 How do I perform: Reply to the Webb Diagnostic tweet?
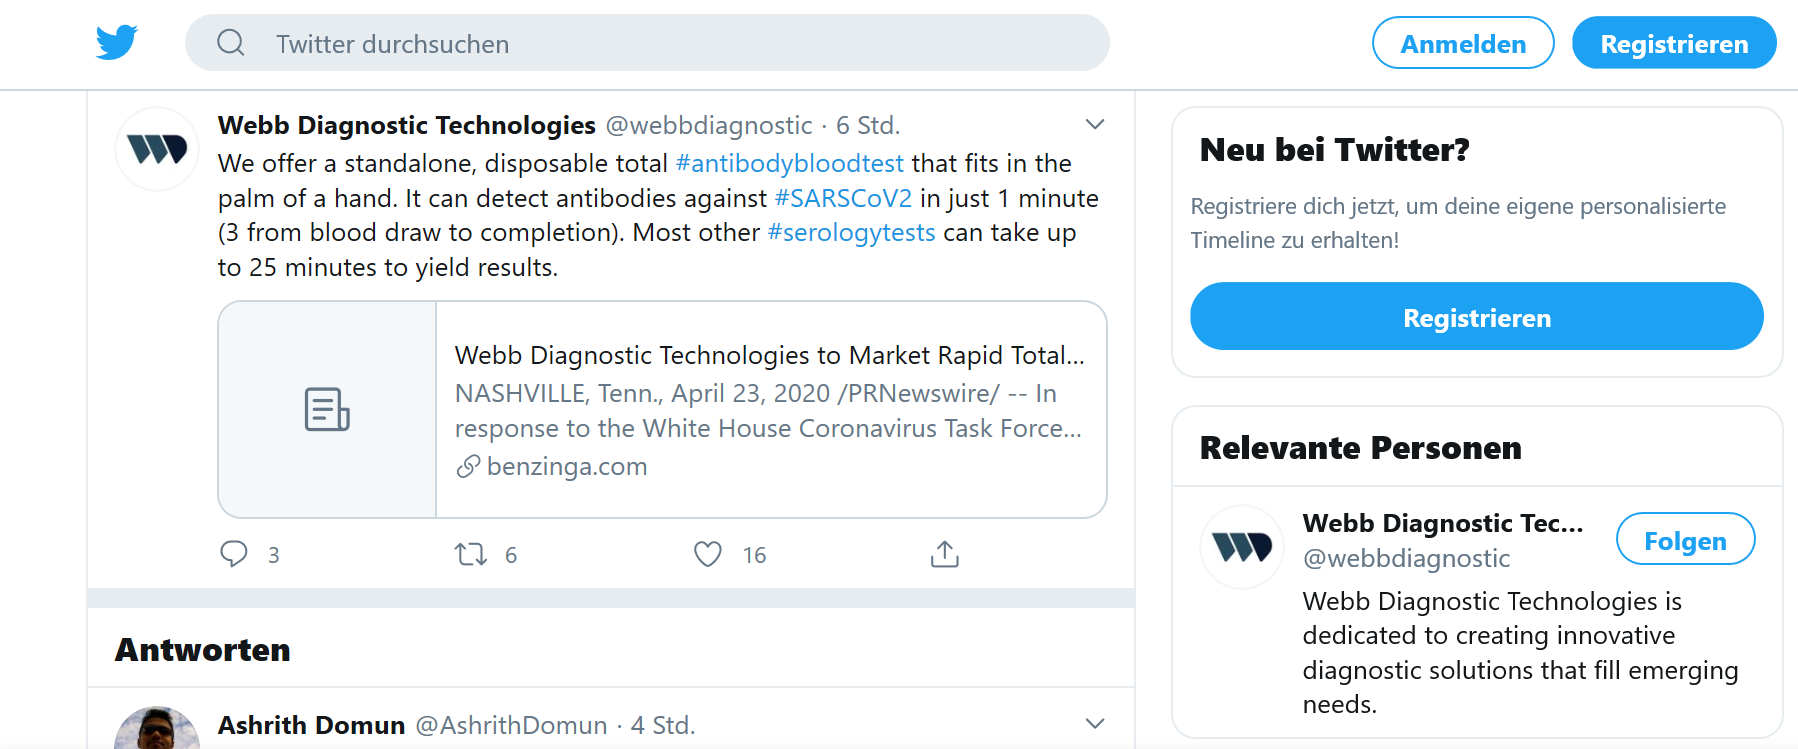(234, 554)
